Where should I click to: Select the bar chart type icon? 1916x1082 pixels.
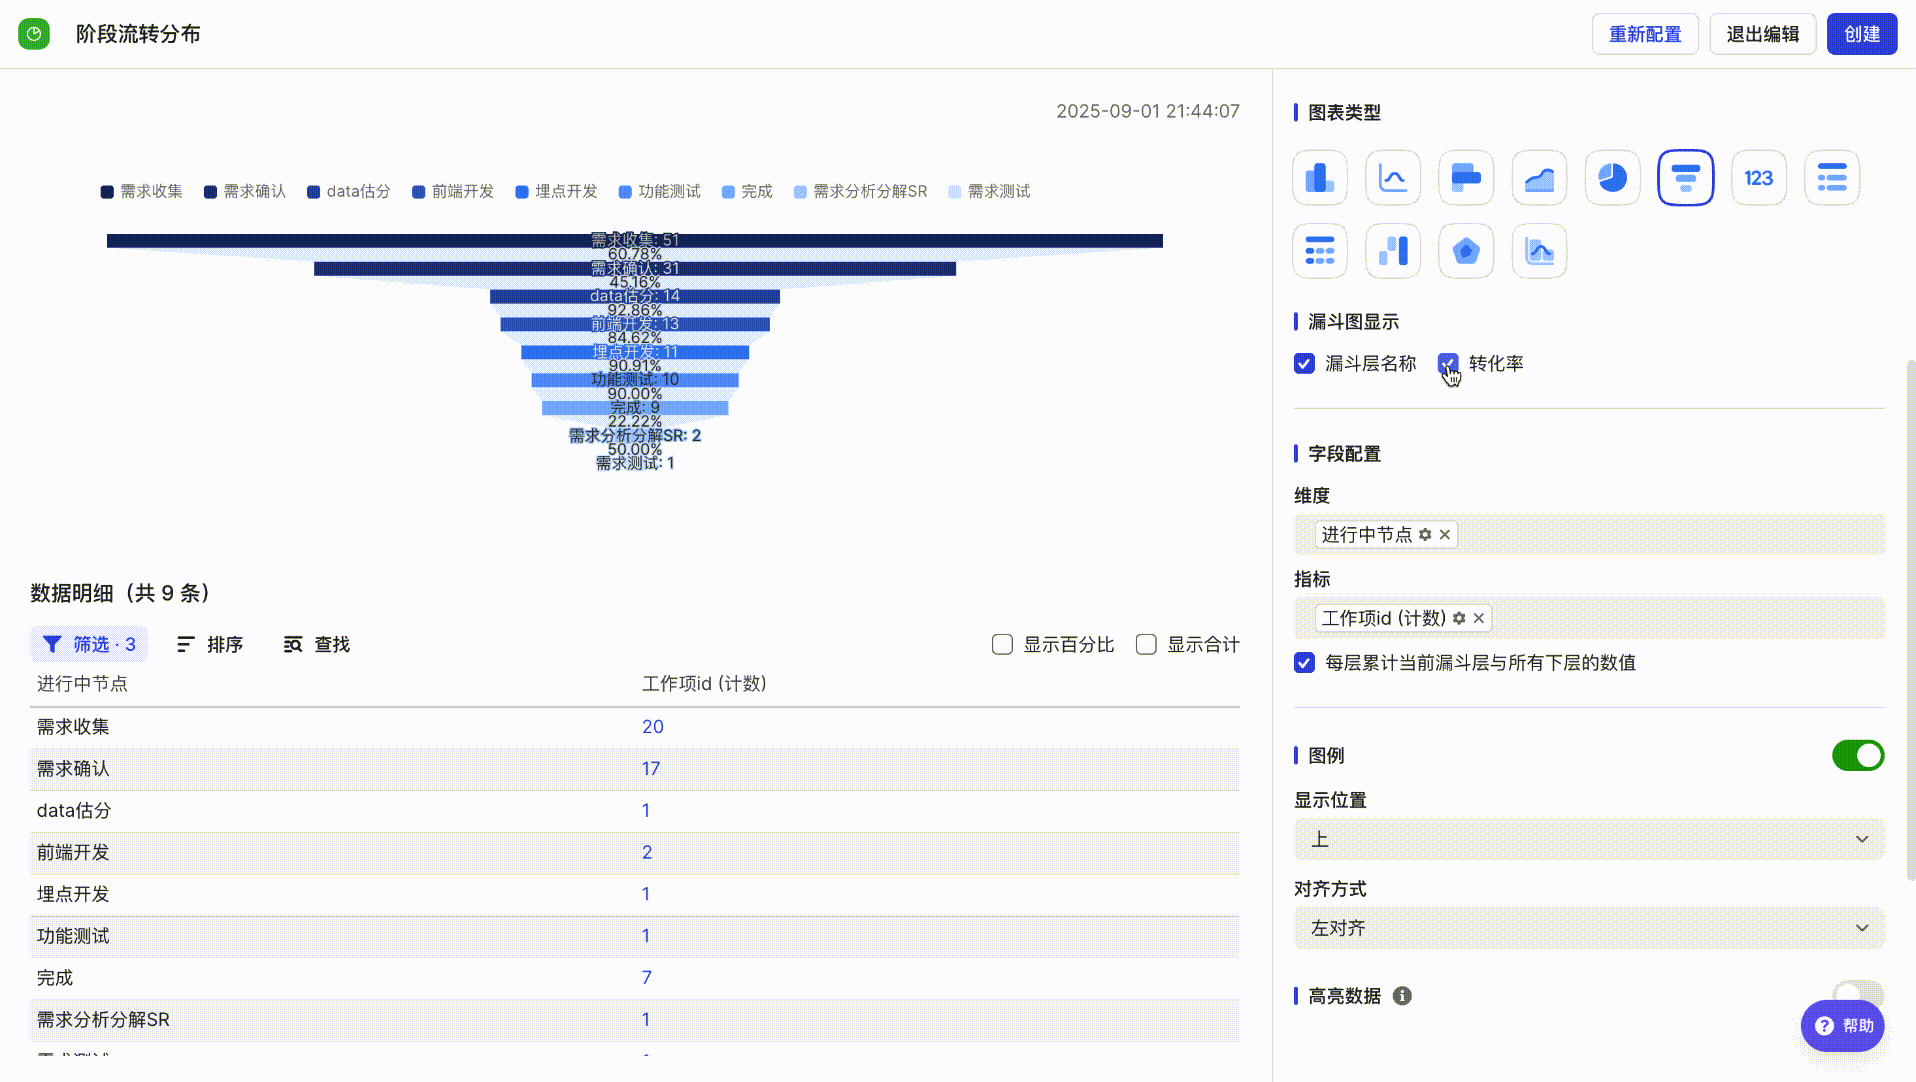[x=1319, y=178]
